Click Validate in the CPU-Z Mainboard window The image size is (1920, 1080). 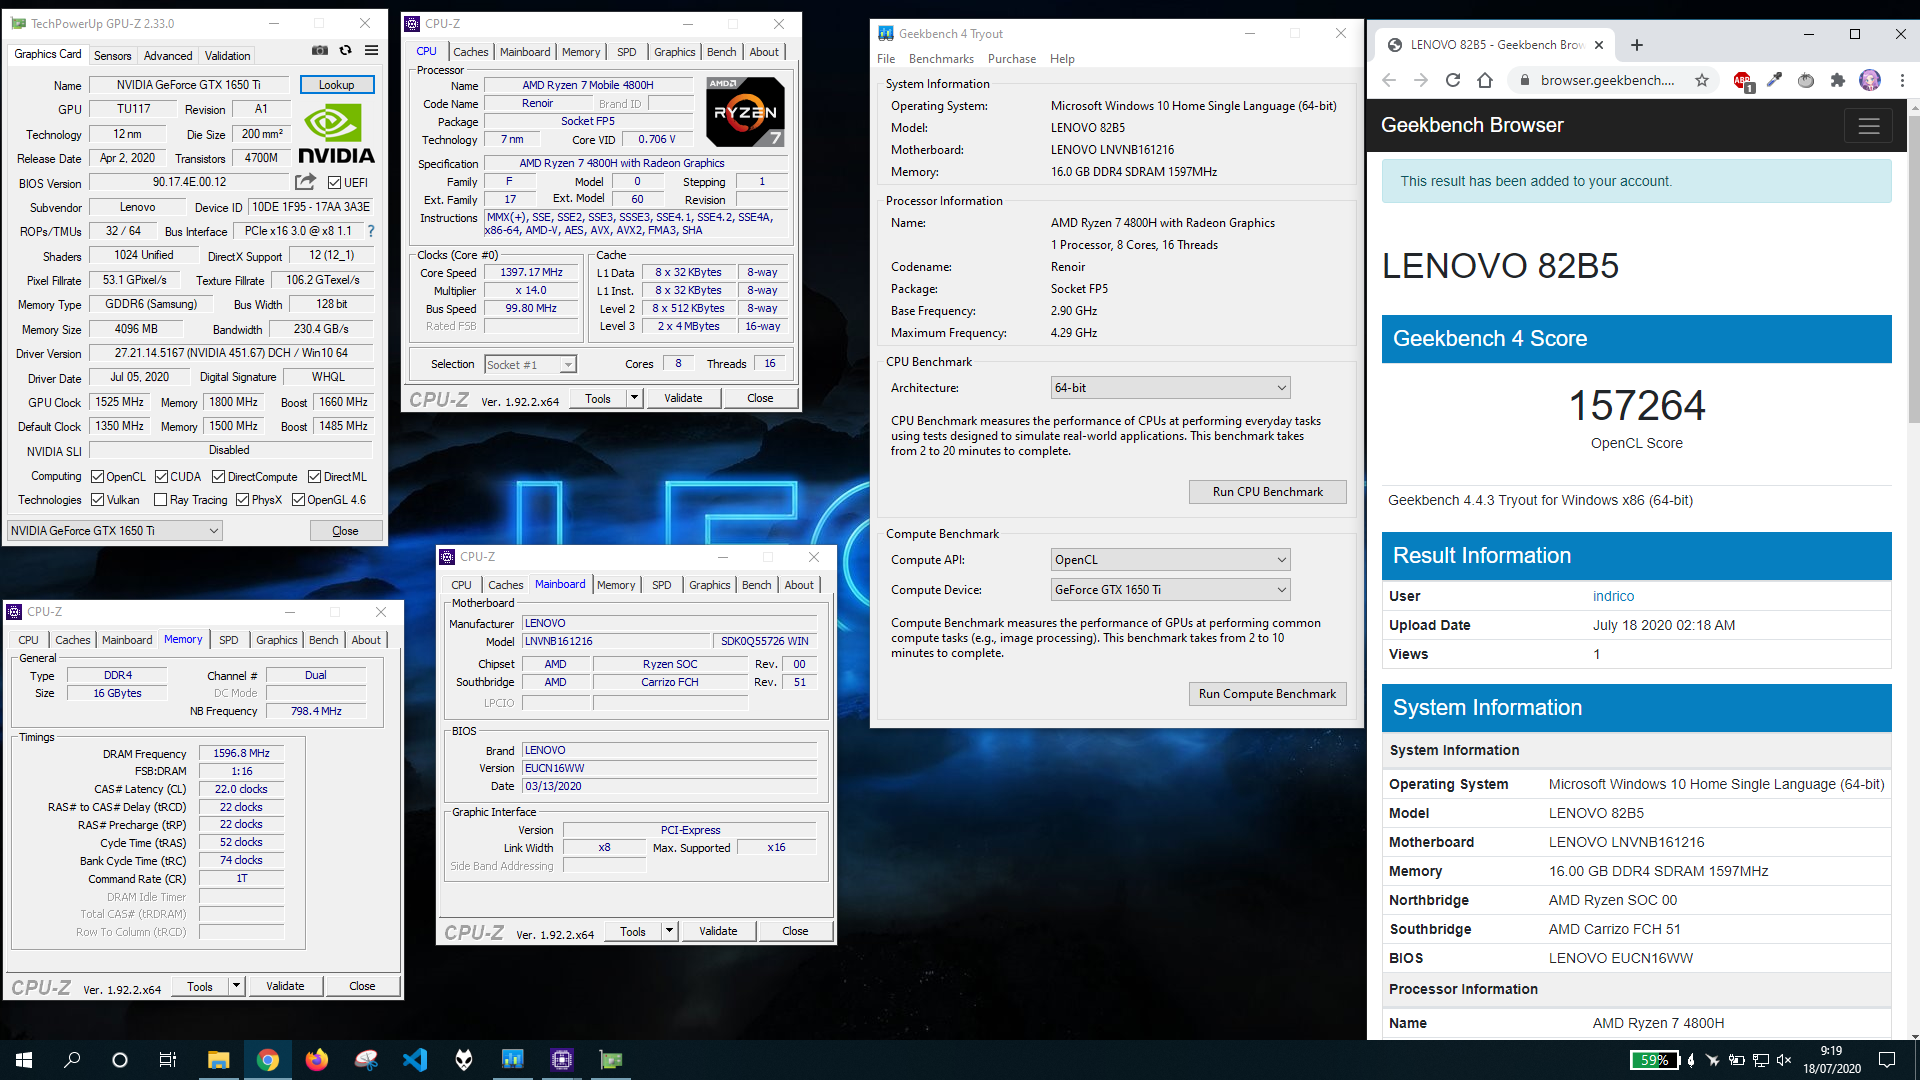coord(718,931)
